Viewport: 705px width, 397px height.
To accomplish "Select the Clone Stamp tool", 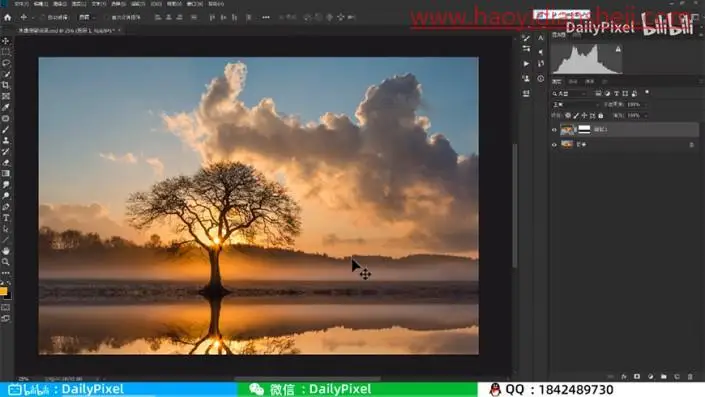I will [6, 140].
